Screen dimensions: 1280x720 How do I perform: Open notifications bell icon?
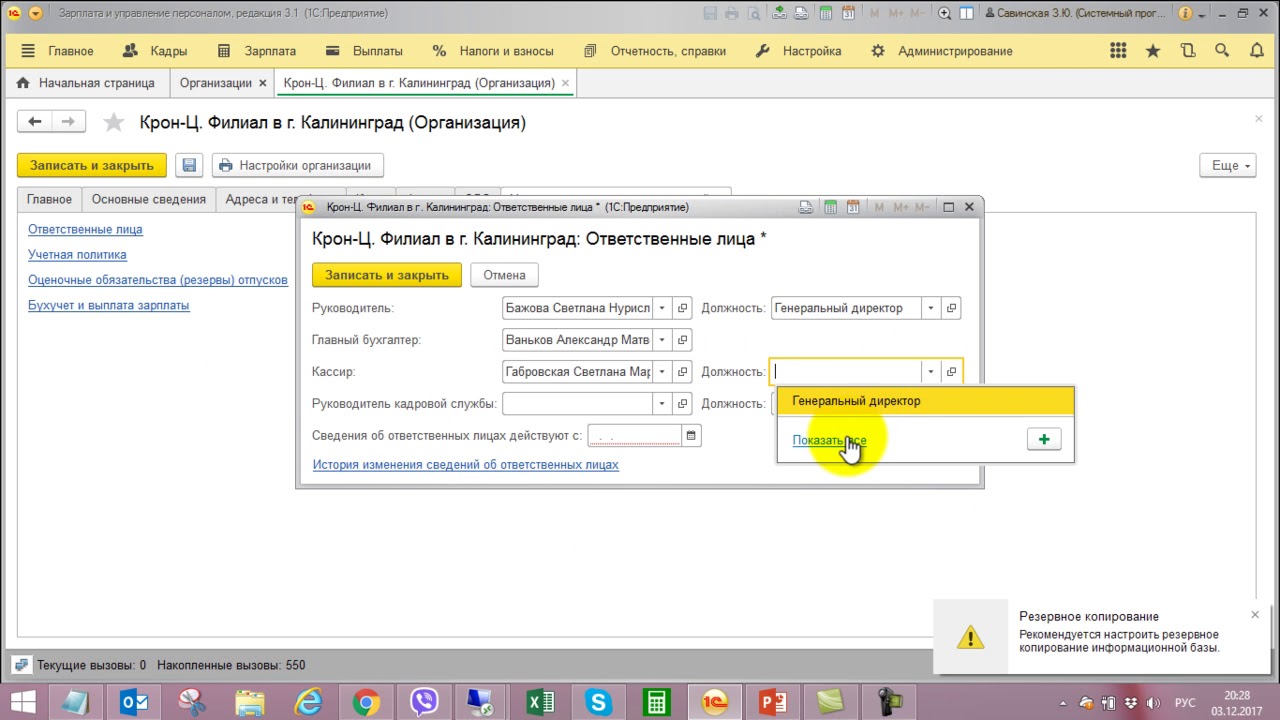tap(1256, 51)
